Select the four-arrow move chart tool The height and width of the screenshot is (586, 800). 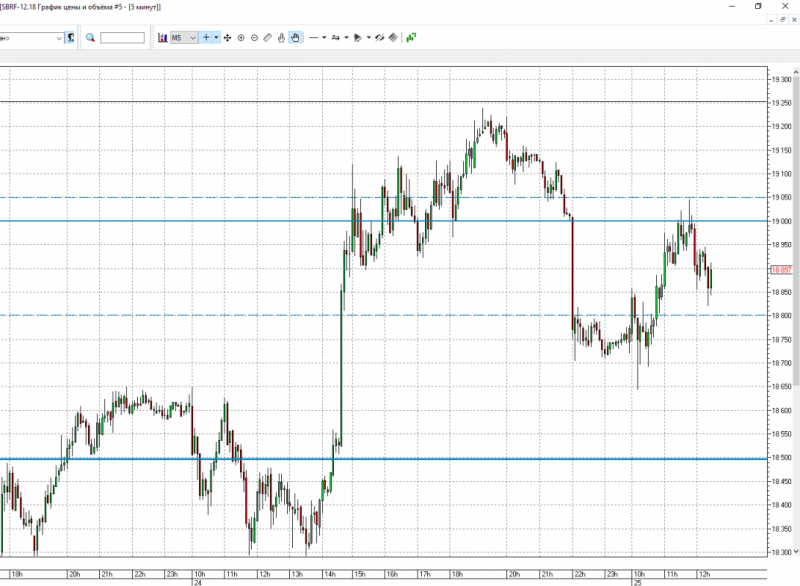pos(228,38)
